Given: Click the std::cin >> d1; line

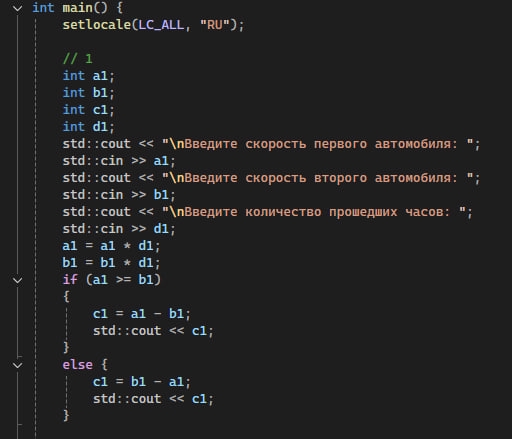Looking at the screenshot, I should click(x=119, y=229).
